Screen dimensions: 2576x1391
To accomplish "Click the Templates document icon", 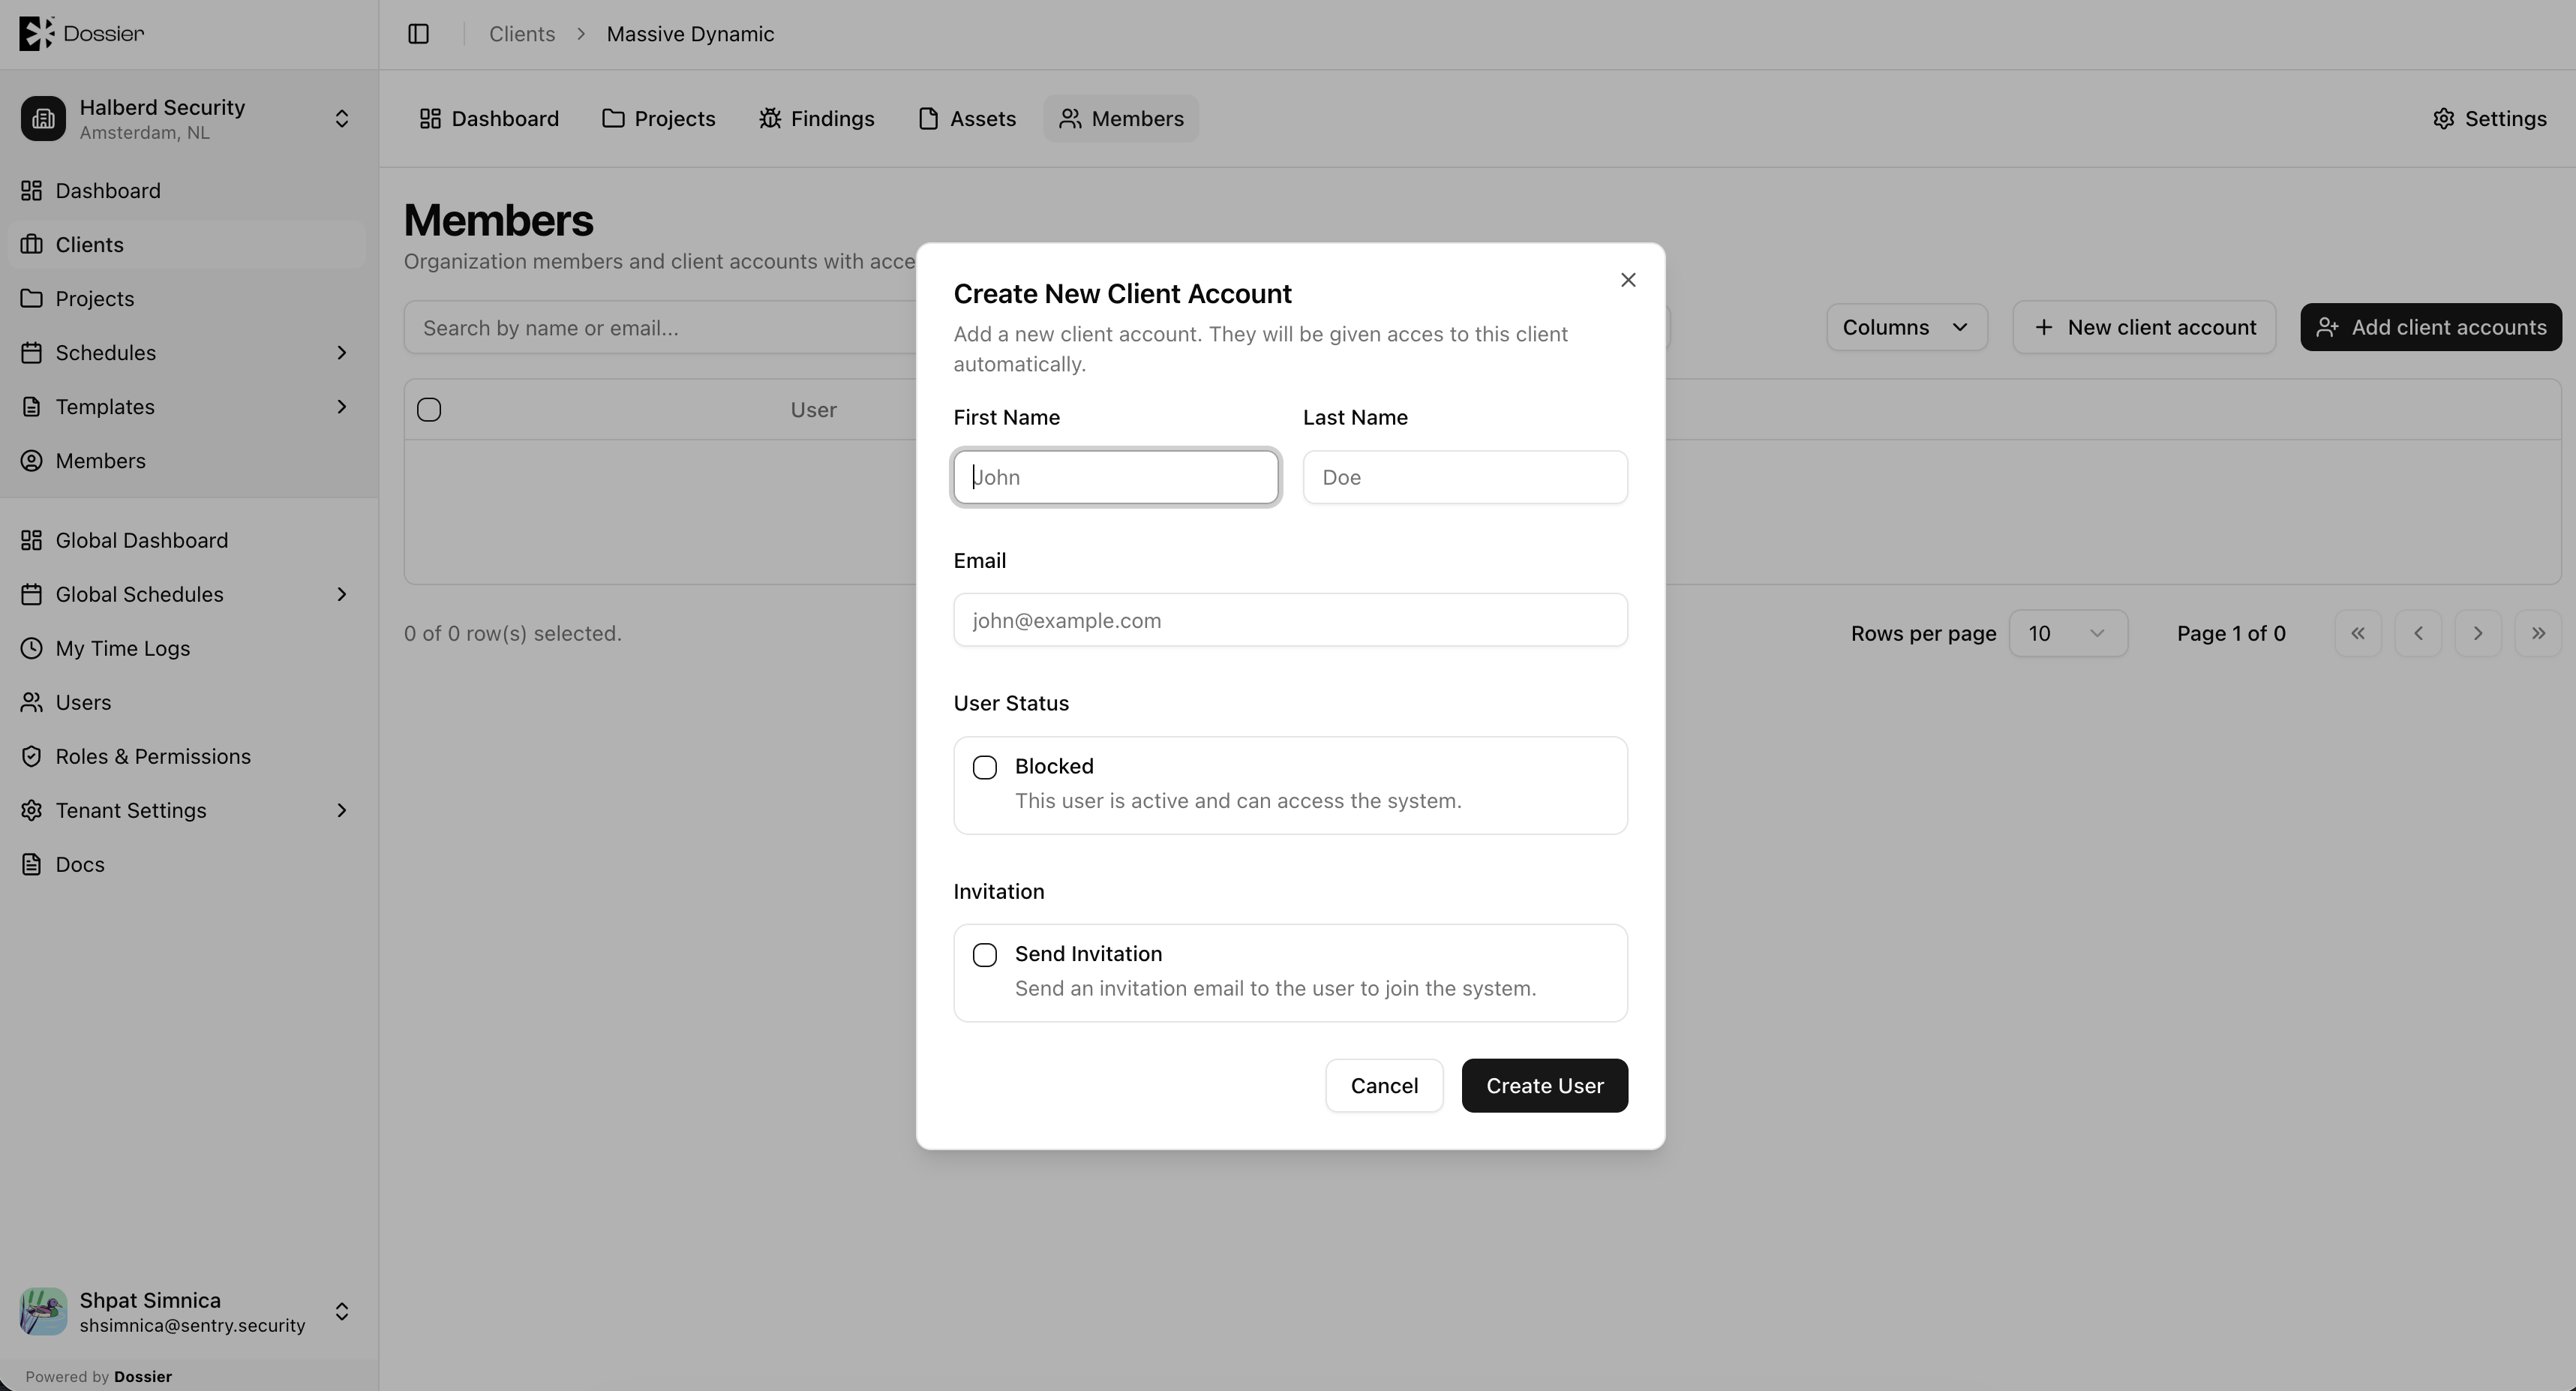I will 32,406.
